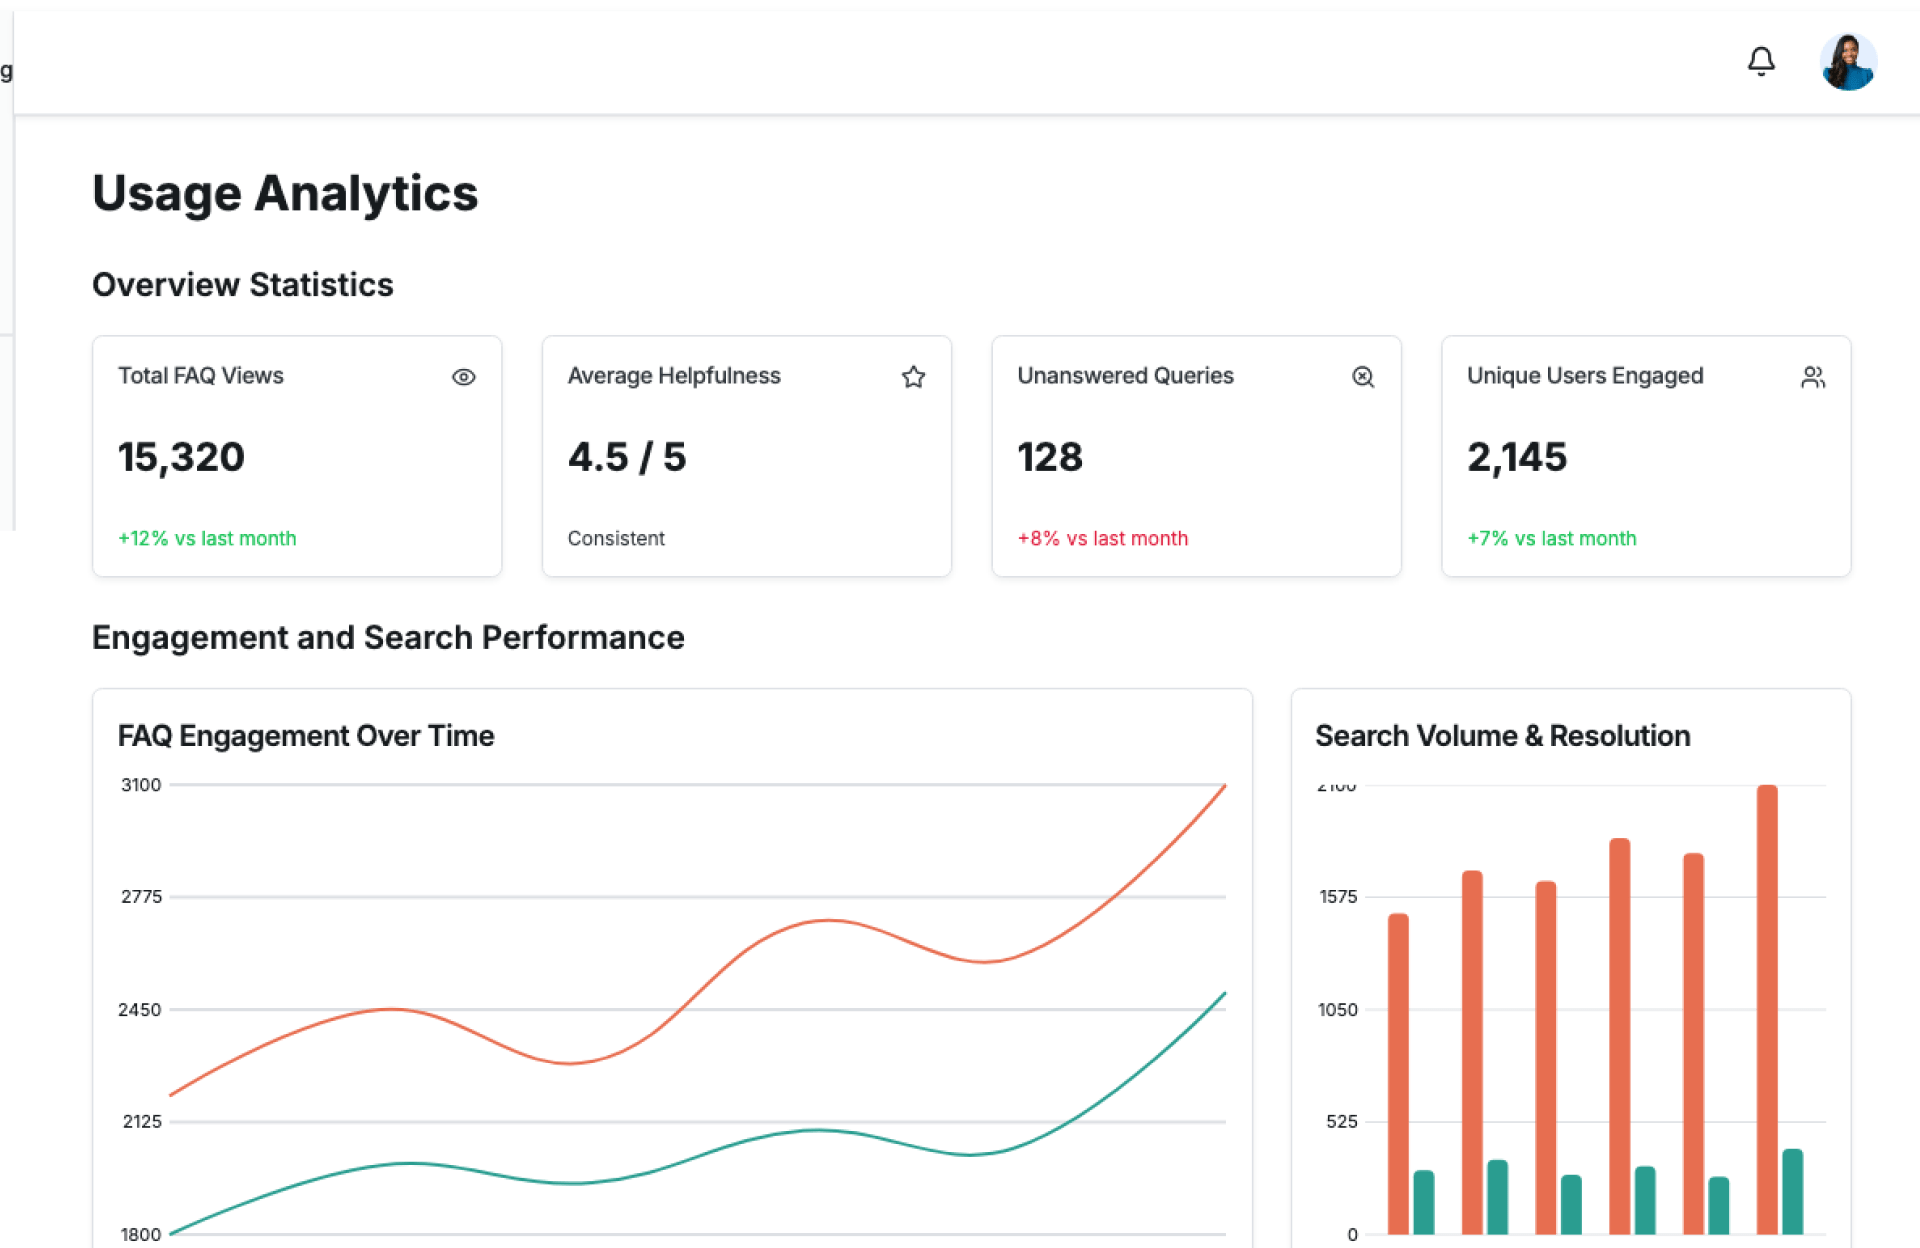
Task: Click the +7% vs last month label
Action: [x=1552, y=538]
